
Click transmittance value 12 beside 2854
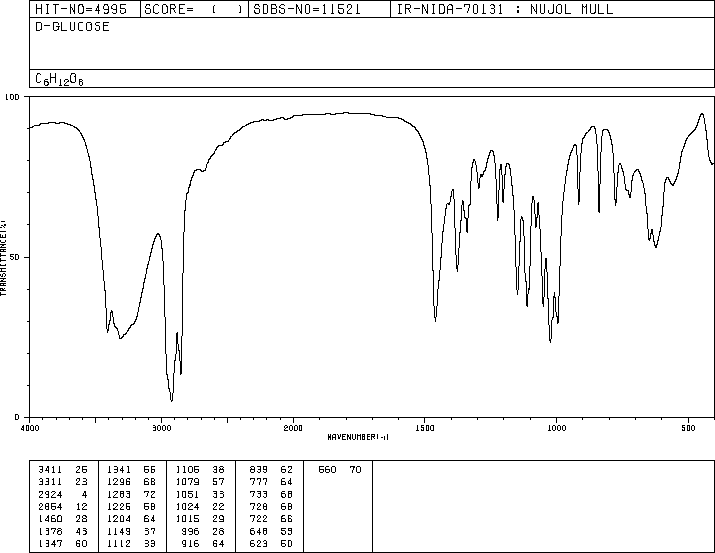tap(81, 506)
